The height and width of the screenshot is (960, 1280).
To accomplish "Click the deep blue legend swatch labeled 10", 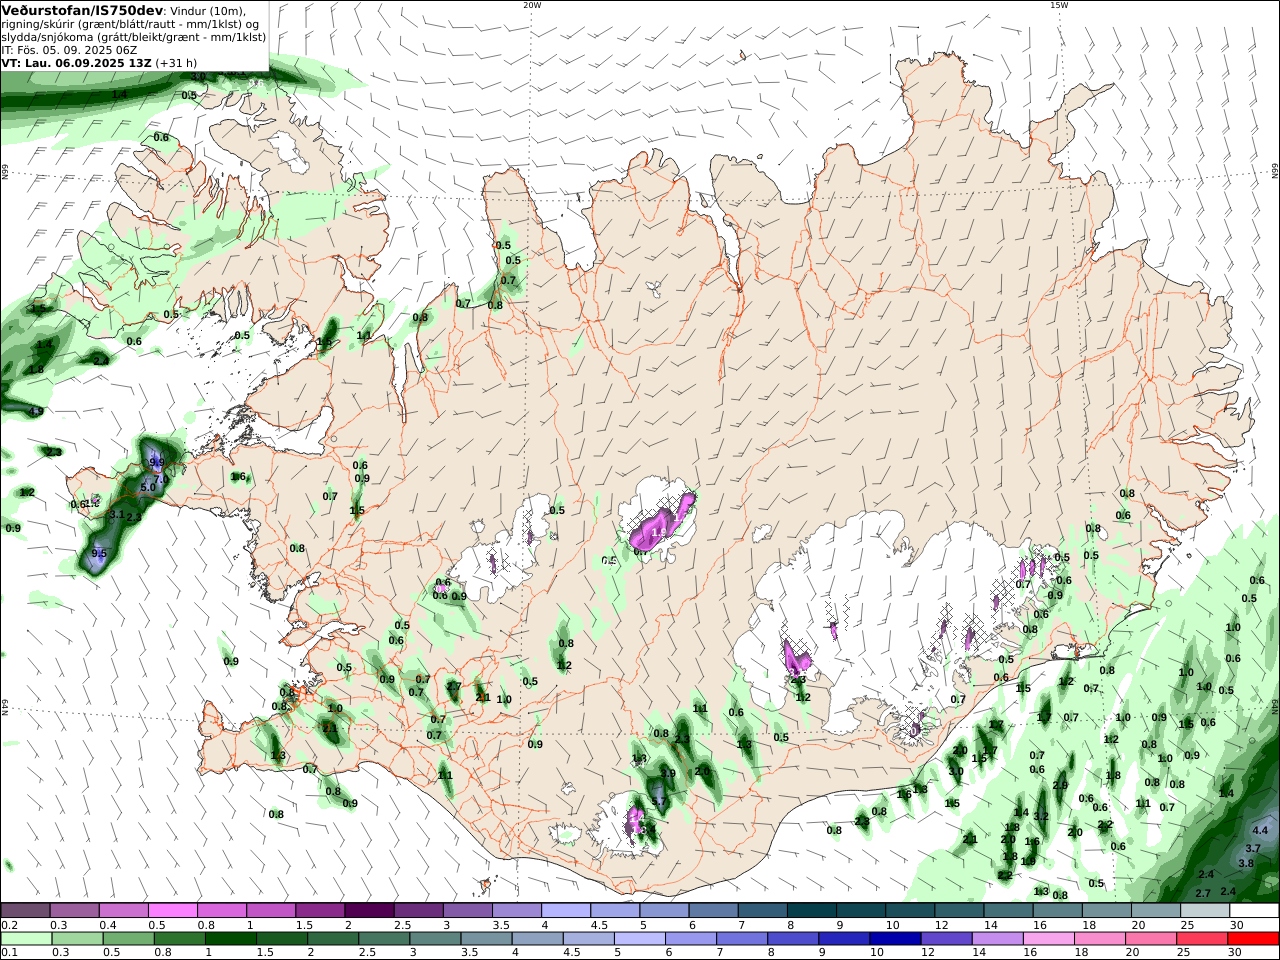I will pos(893,939).
